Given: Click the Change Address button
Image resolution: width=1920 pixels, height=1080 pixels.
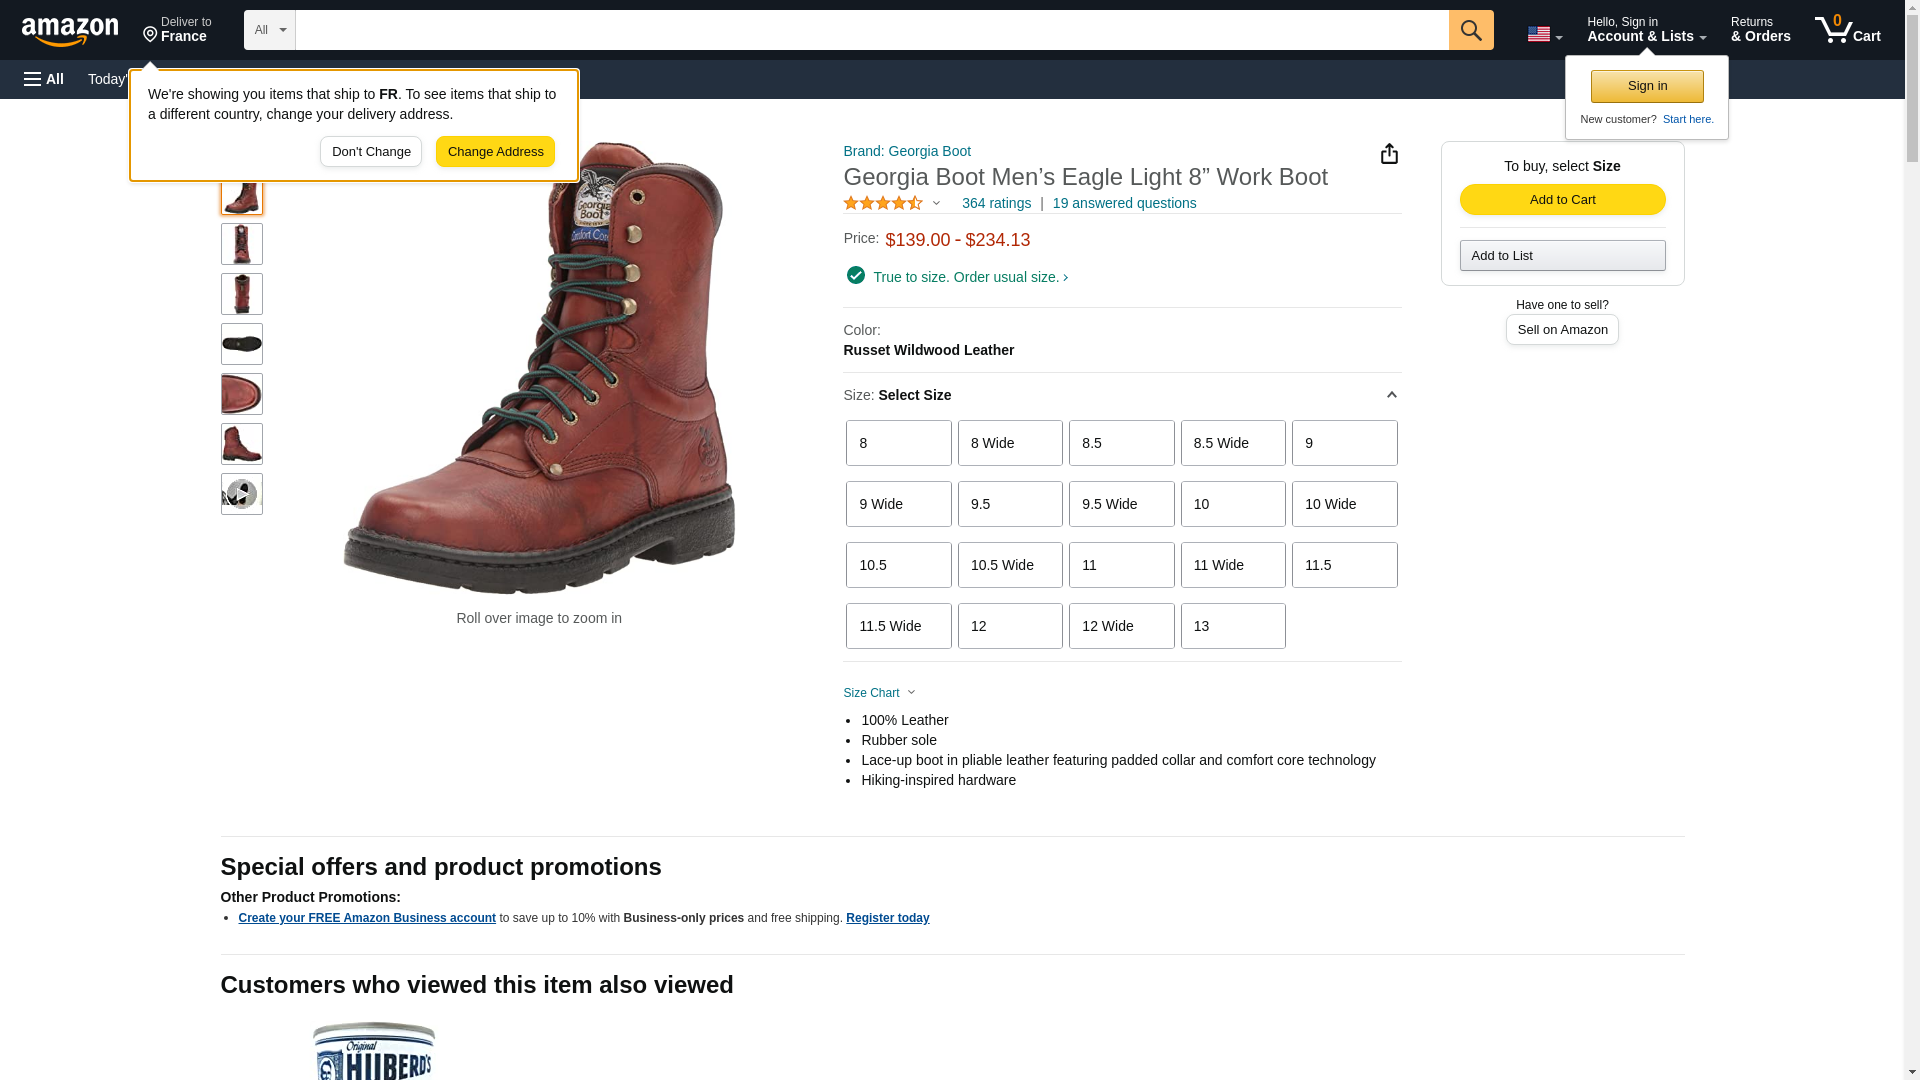Looking at the screenshot, I should point(495,152).
